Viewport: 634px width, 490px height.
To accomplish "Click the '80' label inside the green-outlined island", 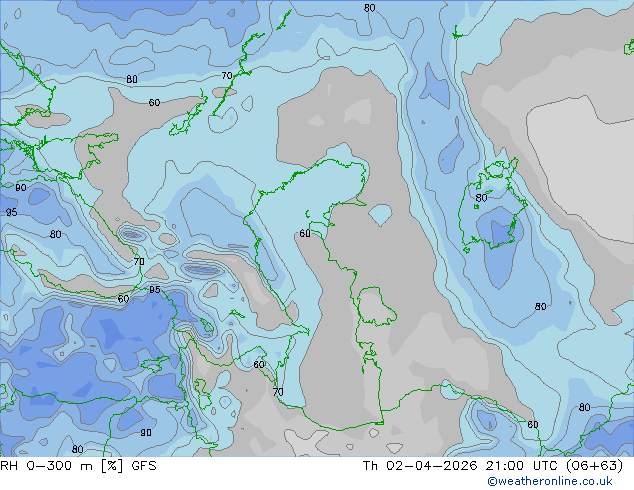I will (x=481, y=198).
